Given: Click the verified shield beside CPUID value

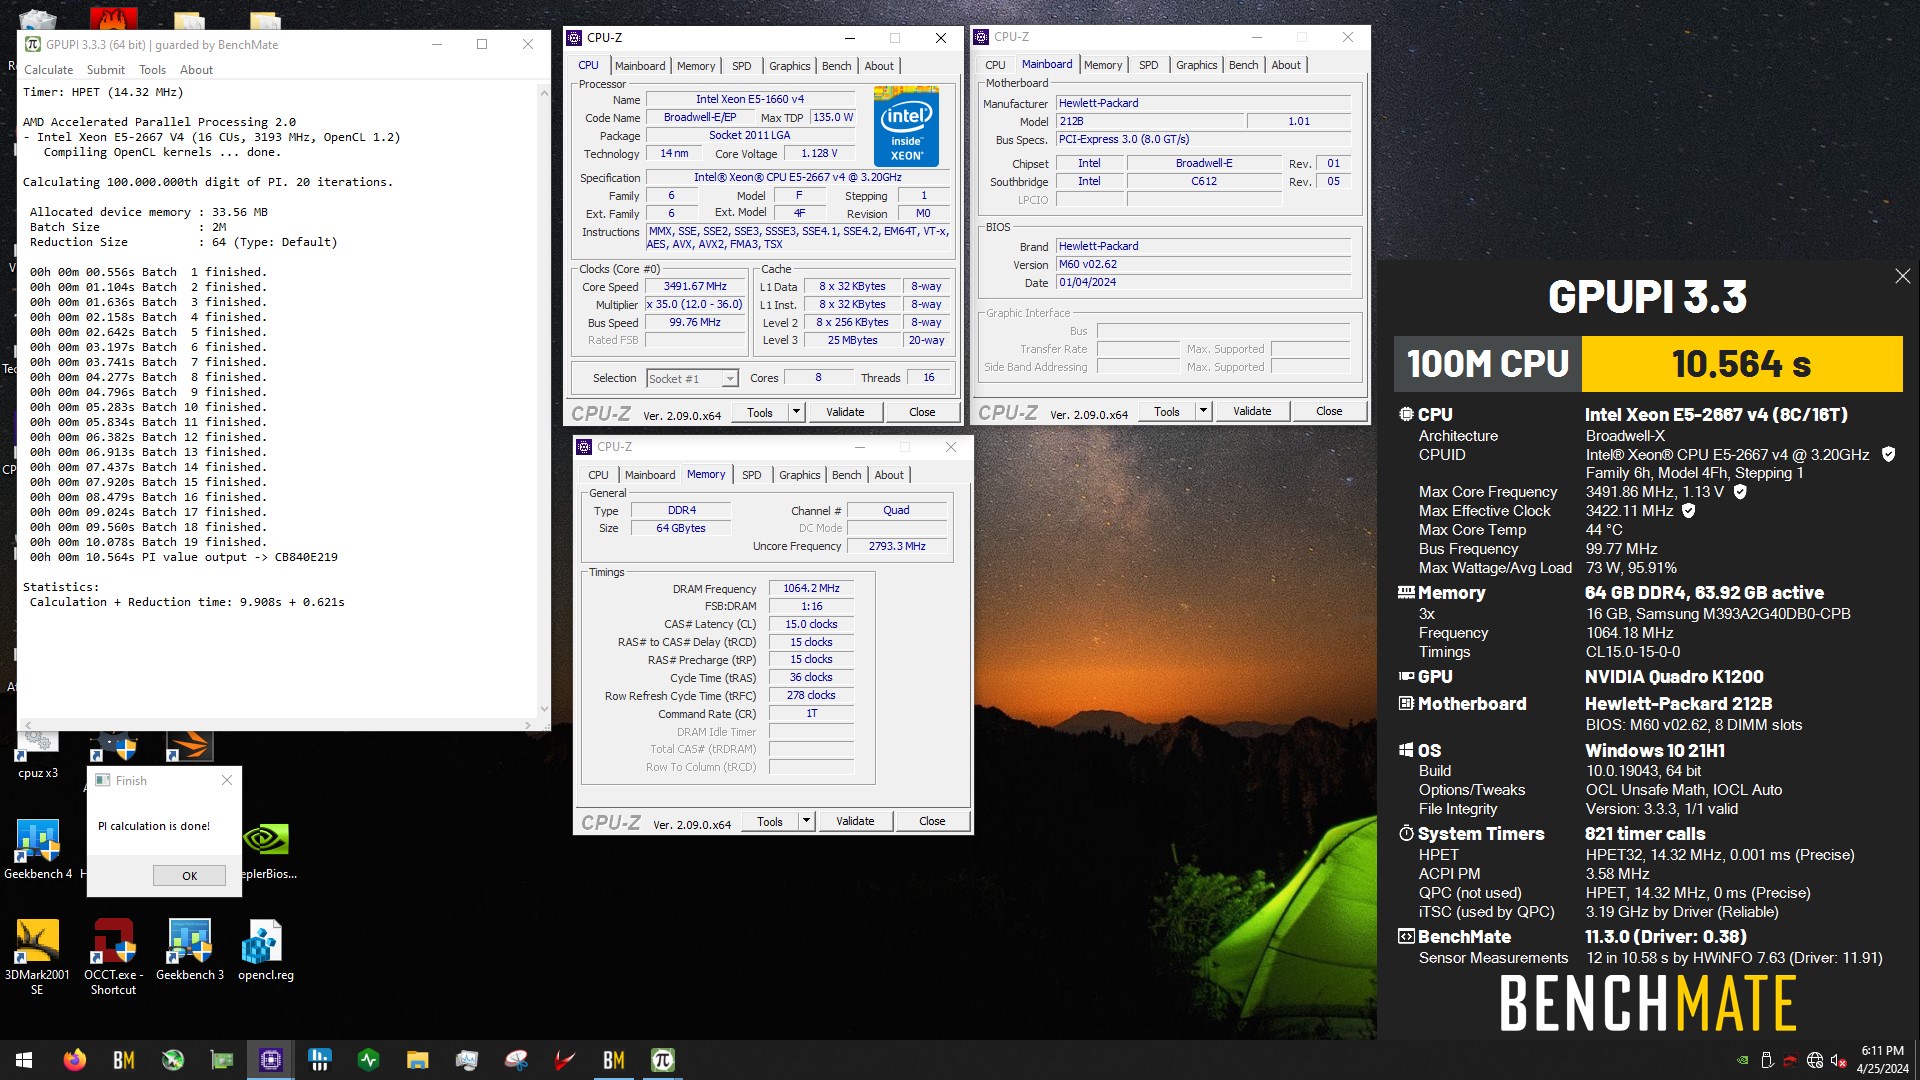Looking at the screenshot, I should (x=1888, y=454).
